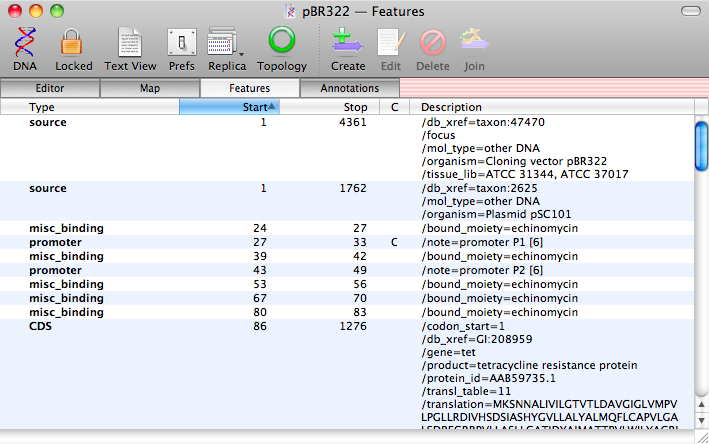Click the vertical scrollbar thumb
Screen dimensions: 709x444
coord(701,146)
